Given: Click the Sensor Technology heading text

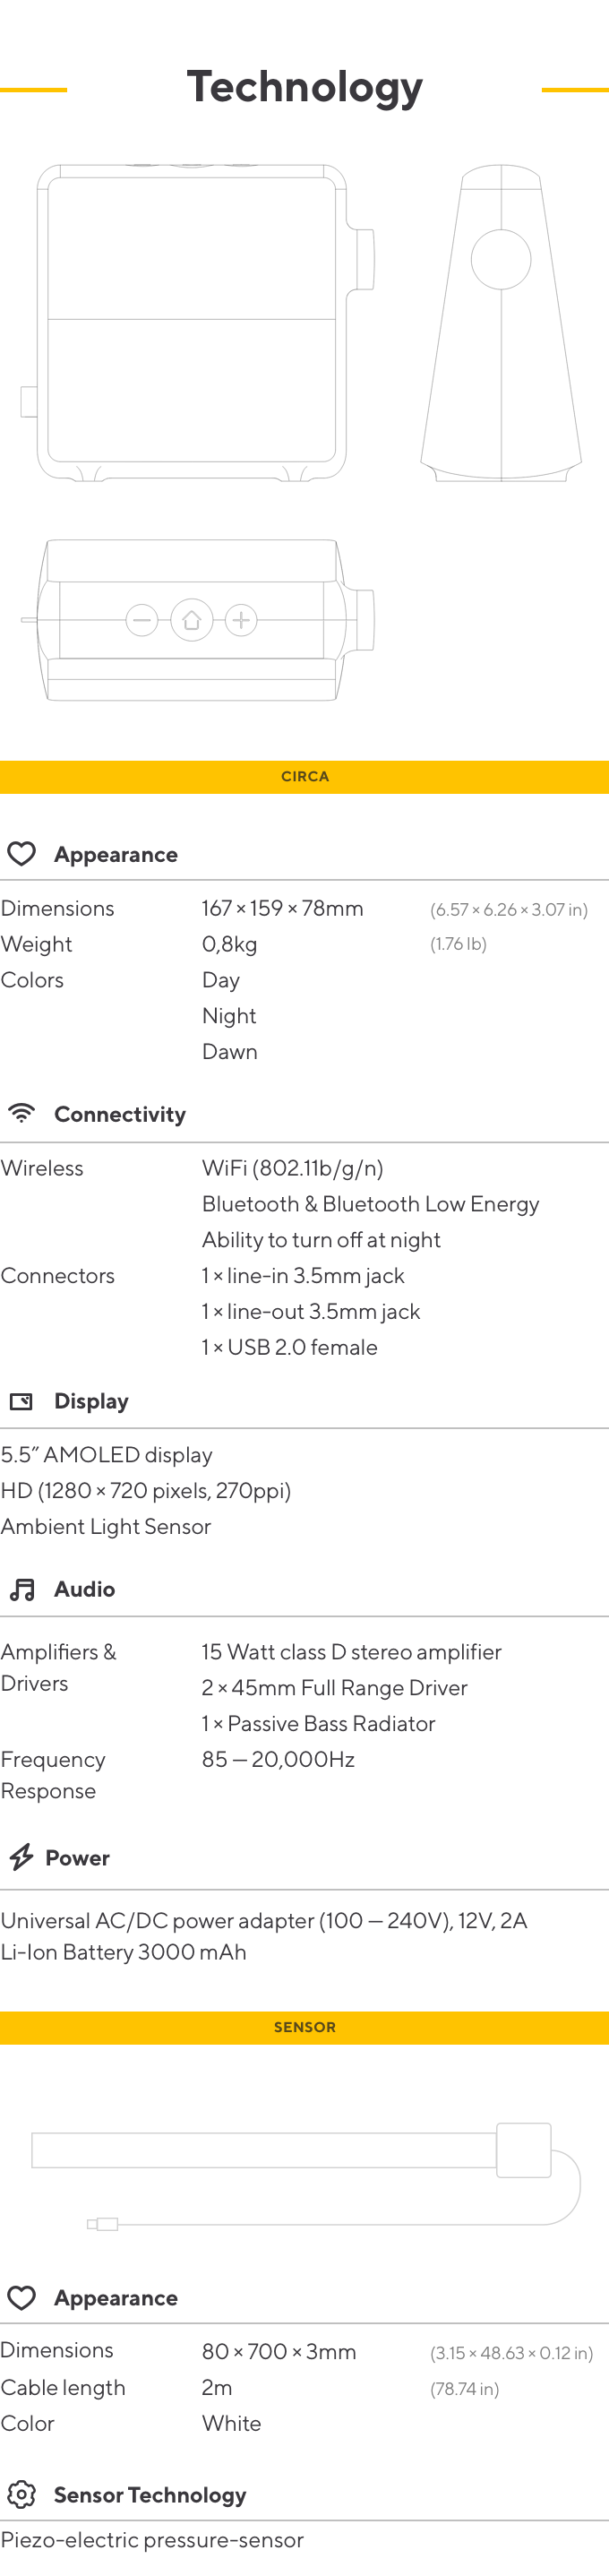Looking at the screenshot, I should 150,2494.
